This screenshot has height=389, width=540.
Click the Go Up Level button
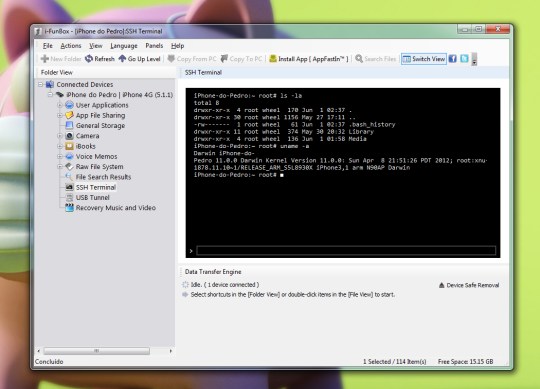pos(139,59)
